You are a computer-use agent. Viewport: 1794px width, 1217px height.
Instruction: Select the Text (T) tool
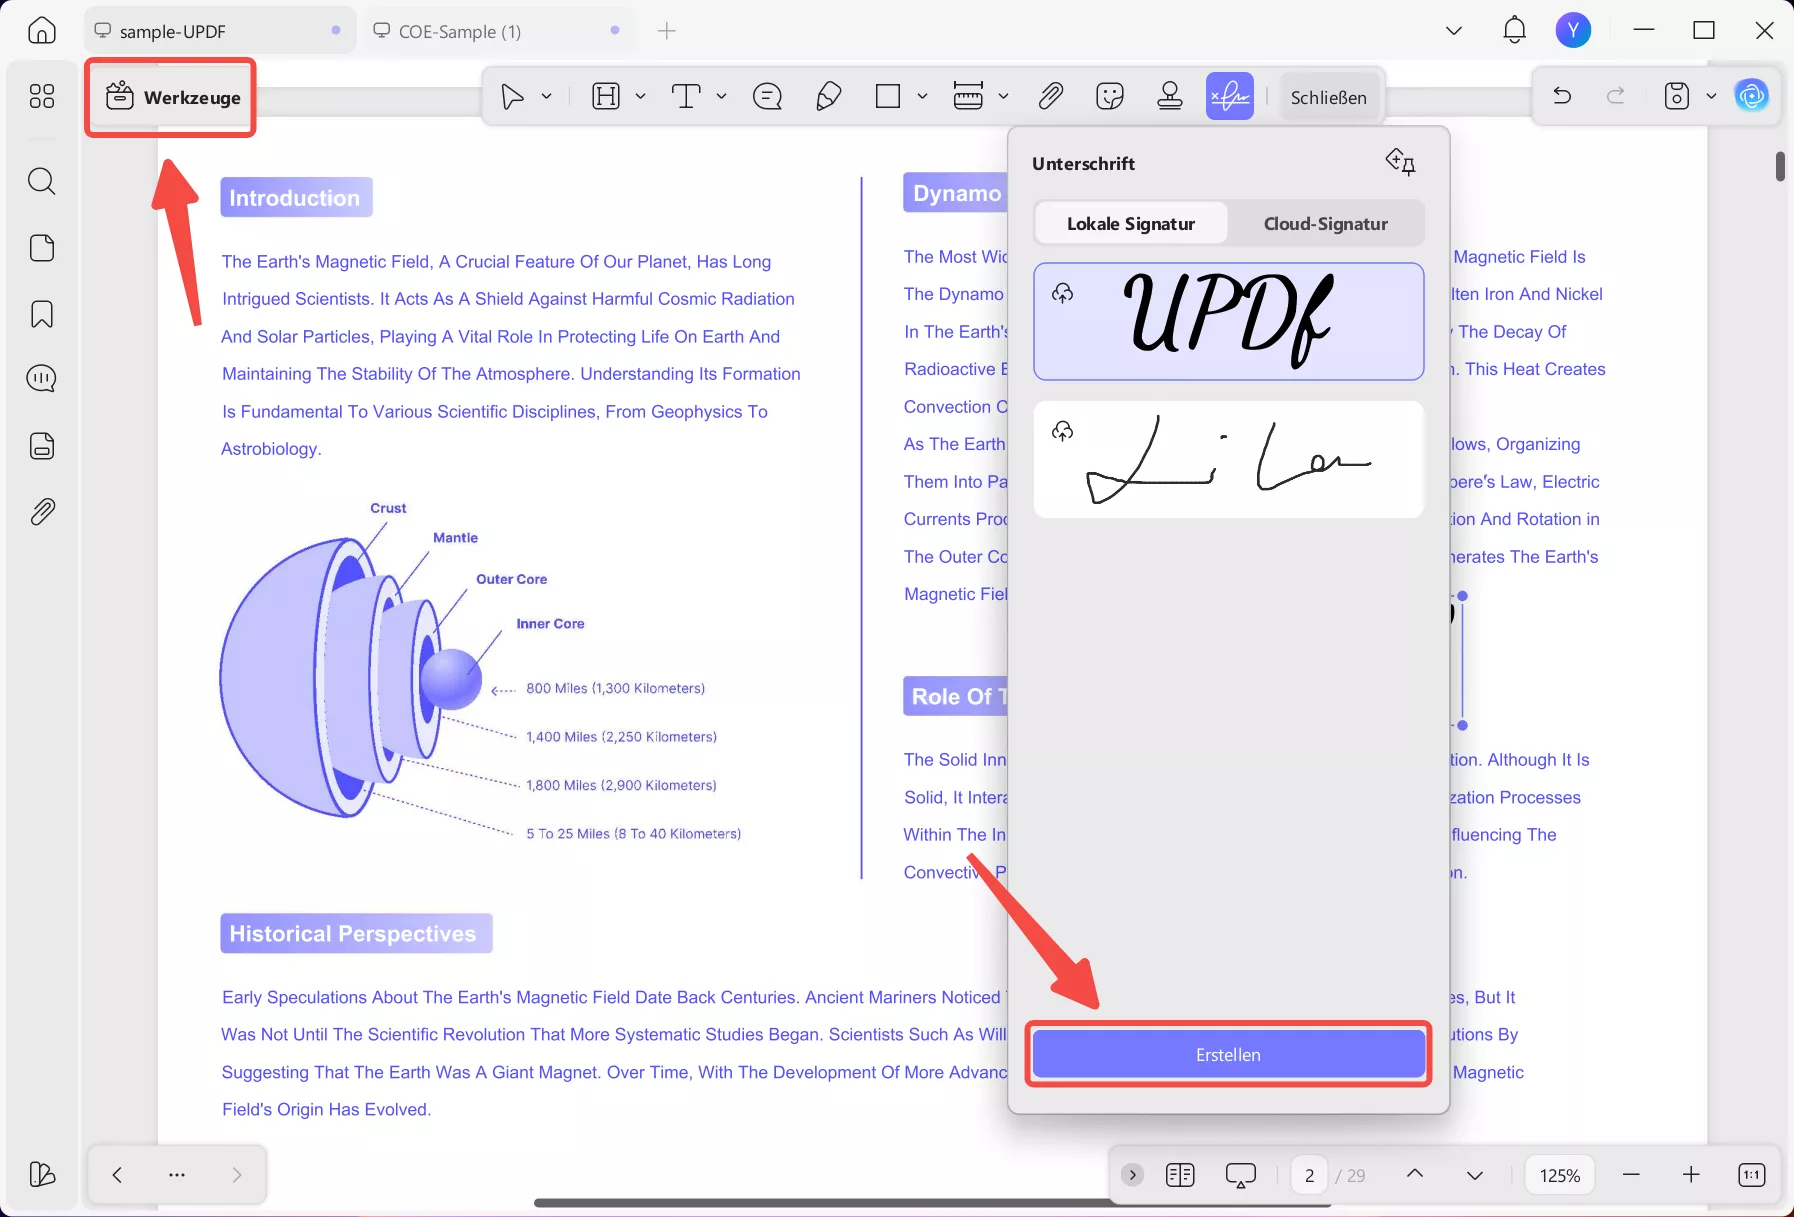coord(686,97)
